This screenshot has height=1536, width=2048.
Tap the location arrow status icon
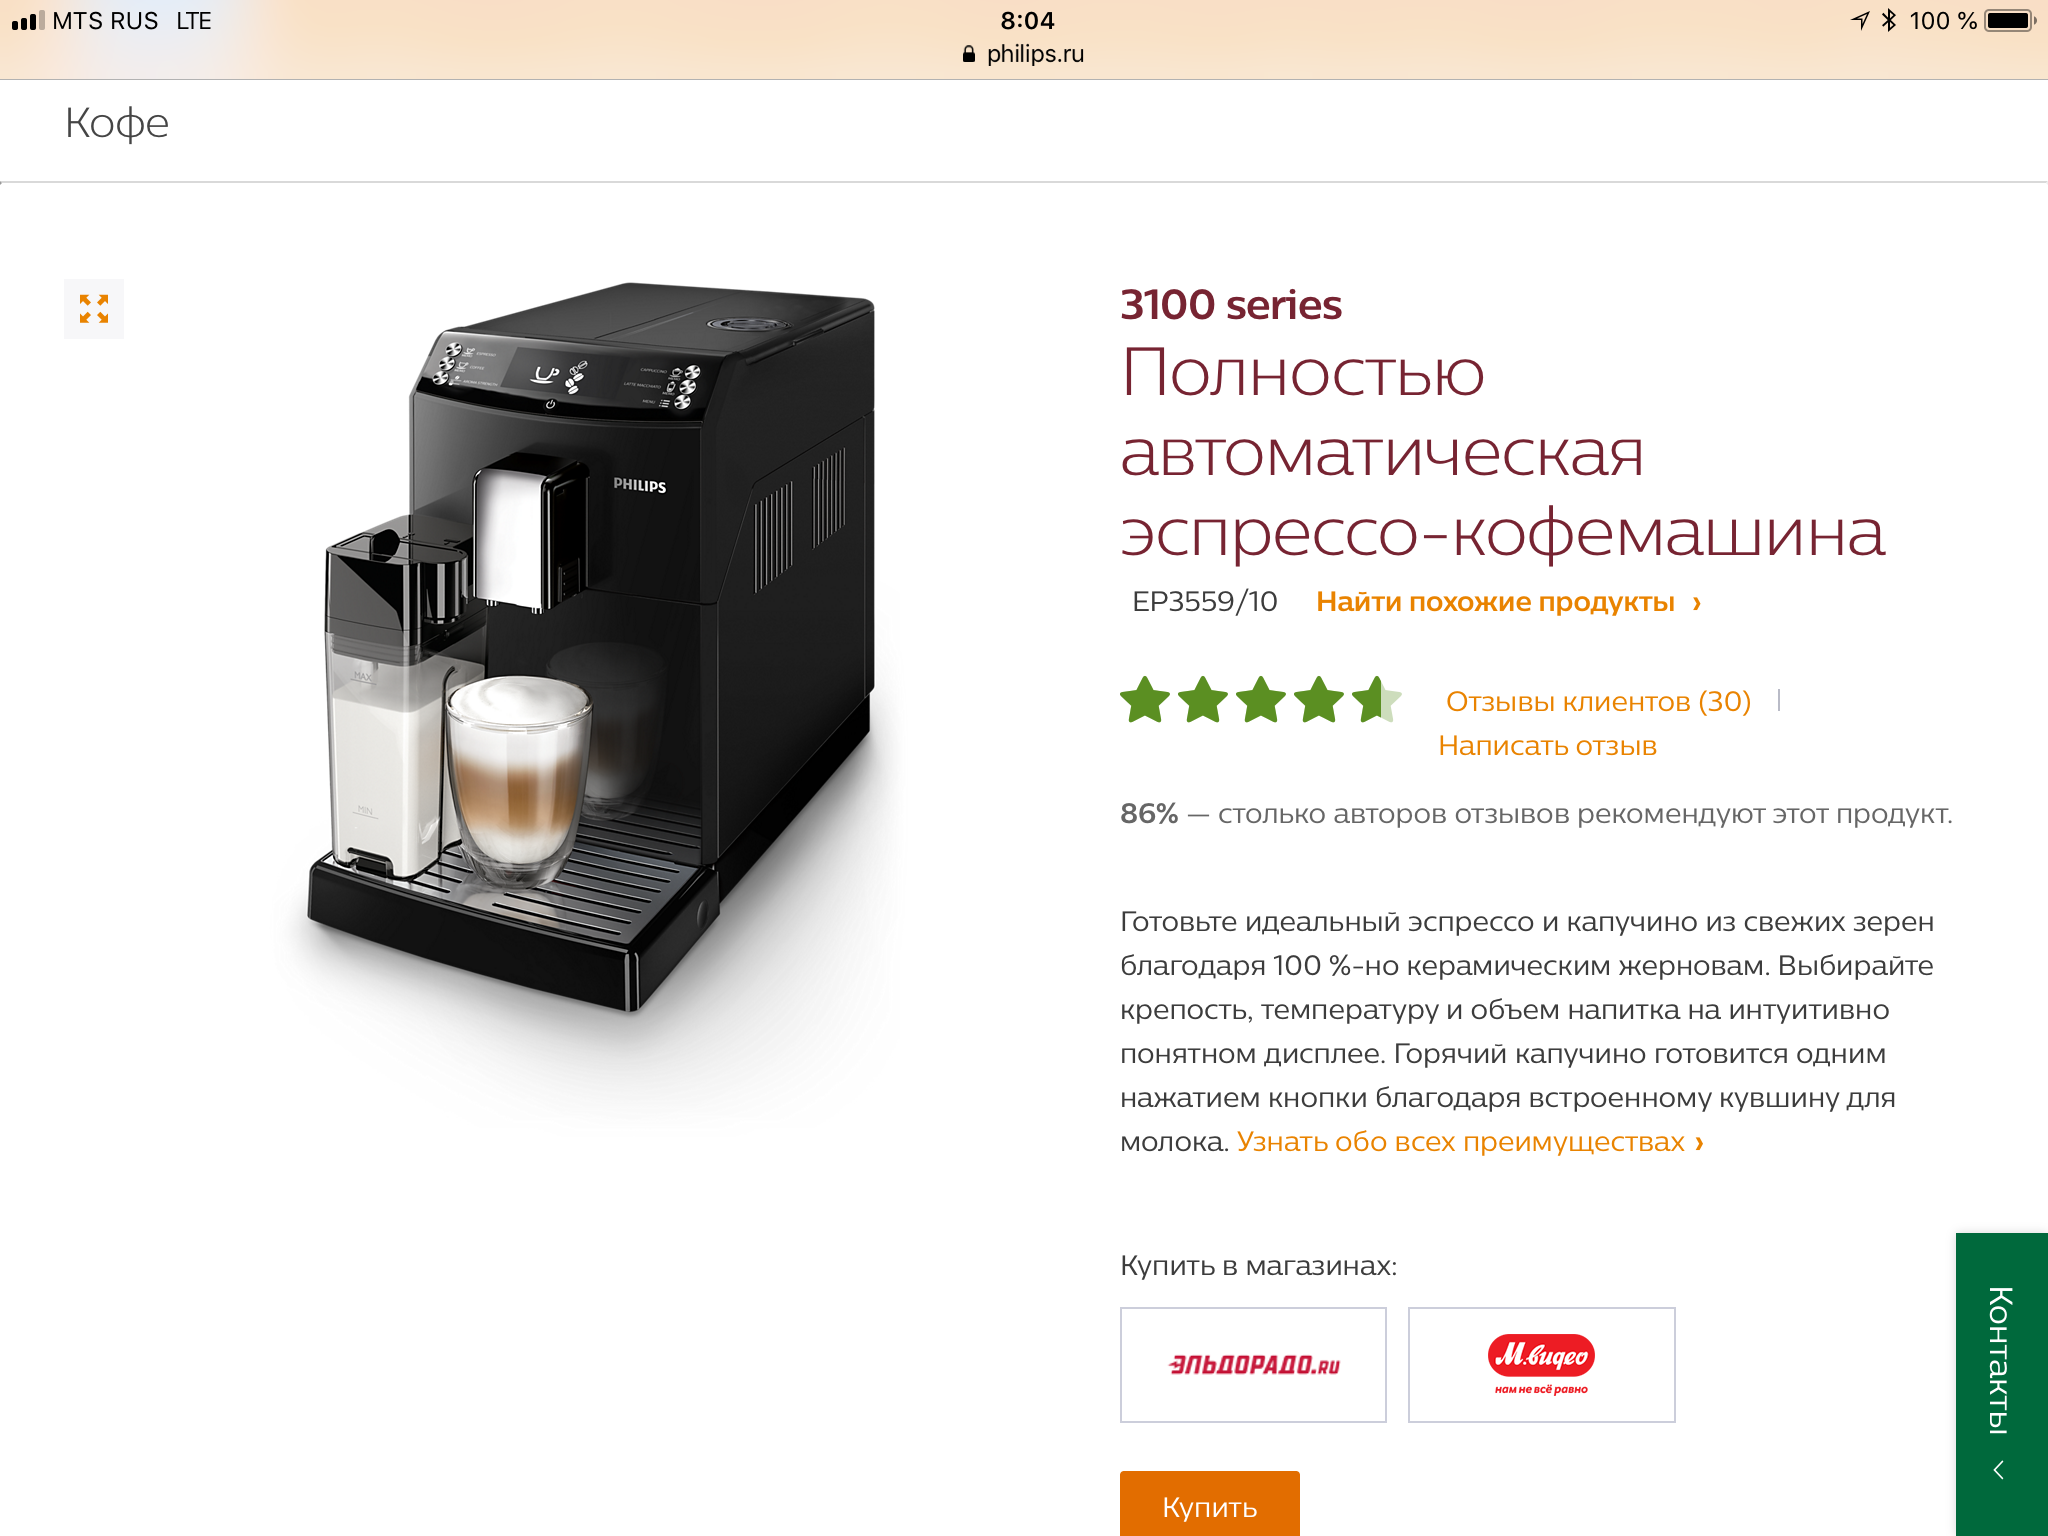coord(1859,20)
